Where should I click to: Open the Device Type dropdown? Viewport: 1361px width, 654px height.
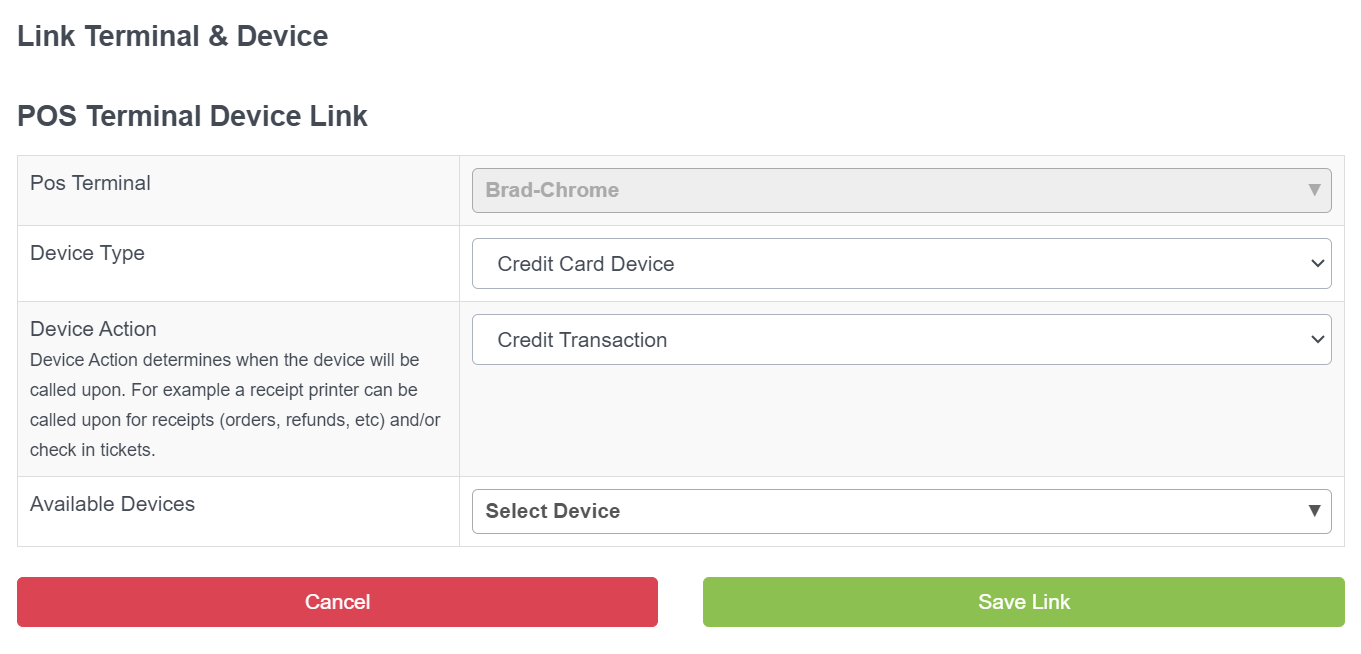(901, 264)
